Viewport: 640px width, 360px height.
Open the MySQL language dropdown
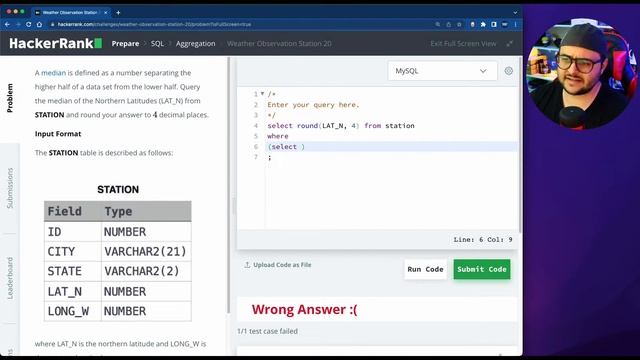pos(442,71)
